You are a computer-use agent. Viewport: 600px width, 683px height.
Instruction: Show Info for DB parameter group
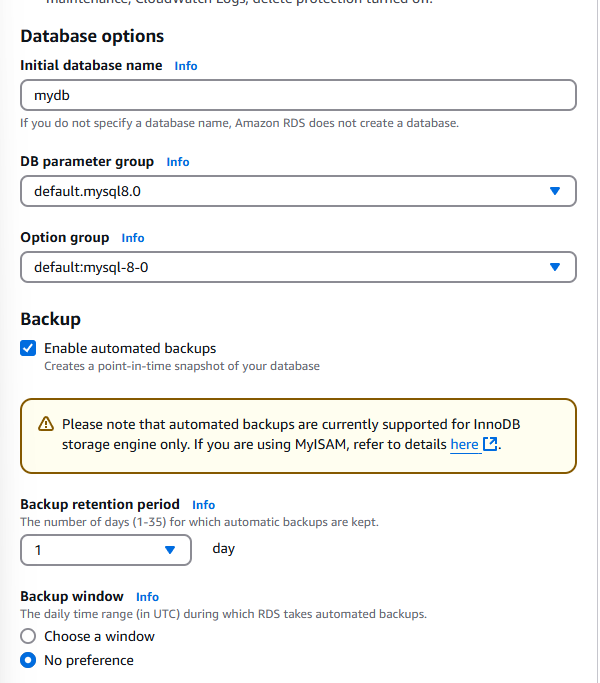coord(178,161)
